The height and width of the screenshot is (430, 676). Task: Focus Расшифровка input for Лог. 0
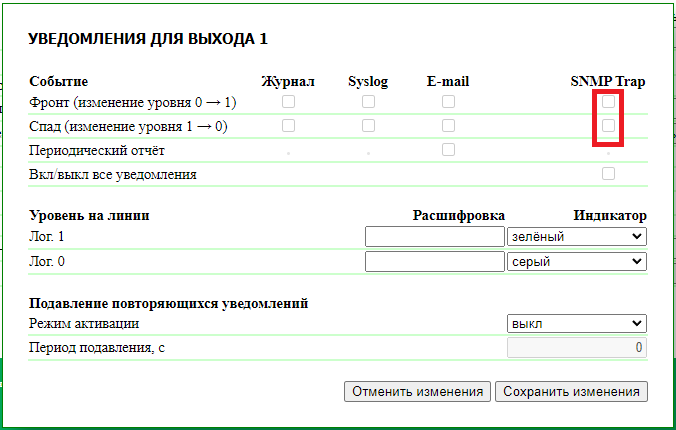coord(435,261)
